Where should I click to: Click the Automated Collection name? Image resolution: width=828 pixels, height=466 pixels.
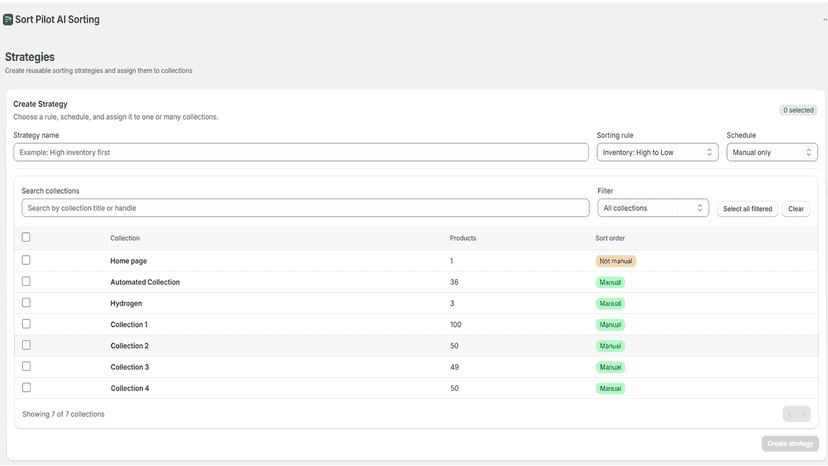click(x=145, y=282)
